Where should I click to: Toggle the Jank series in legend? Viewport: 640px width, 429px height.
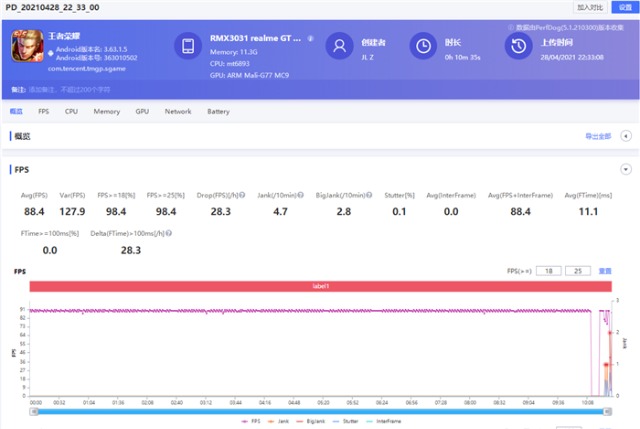click(278, 421)
